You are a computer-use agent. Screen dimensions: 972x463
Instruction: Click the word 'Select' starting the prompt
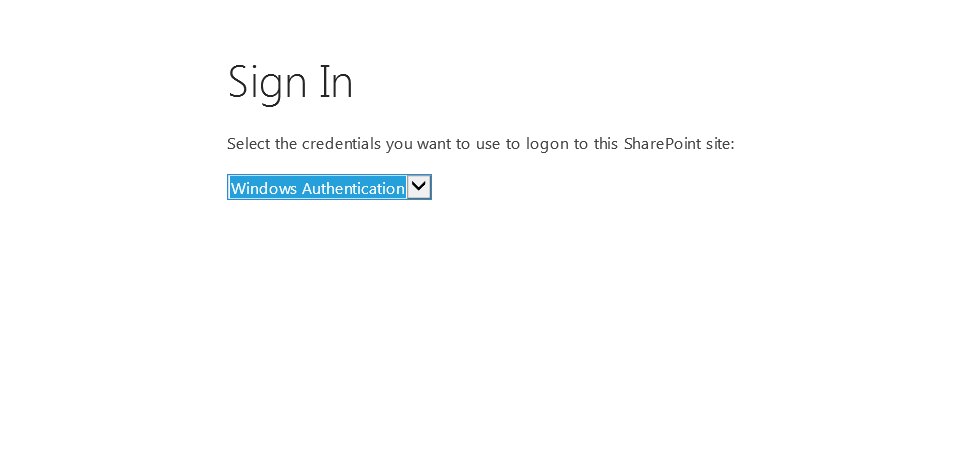[249, 144]
